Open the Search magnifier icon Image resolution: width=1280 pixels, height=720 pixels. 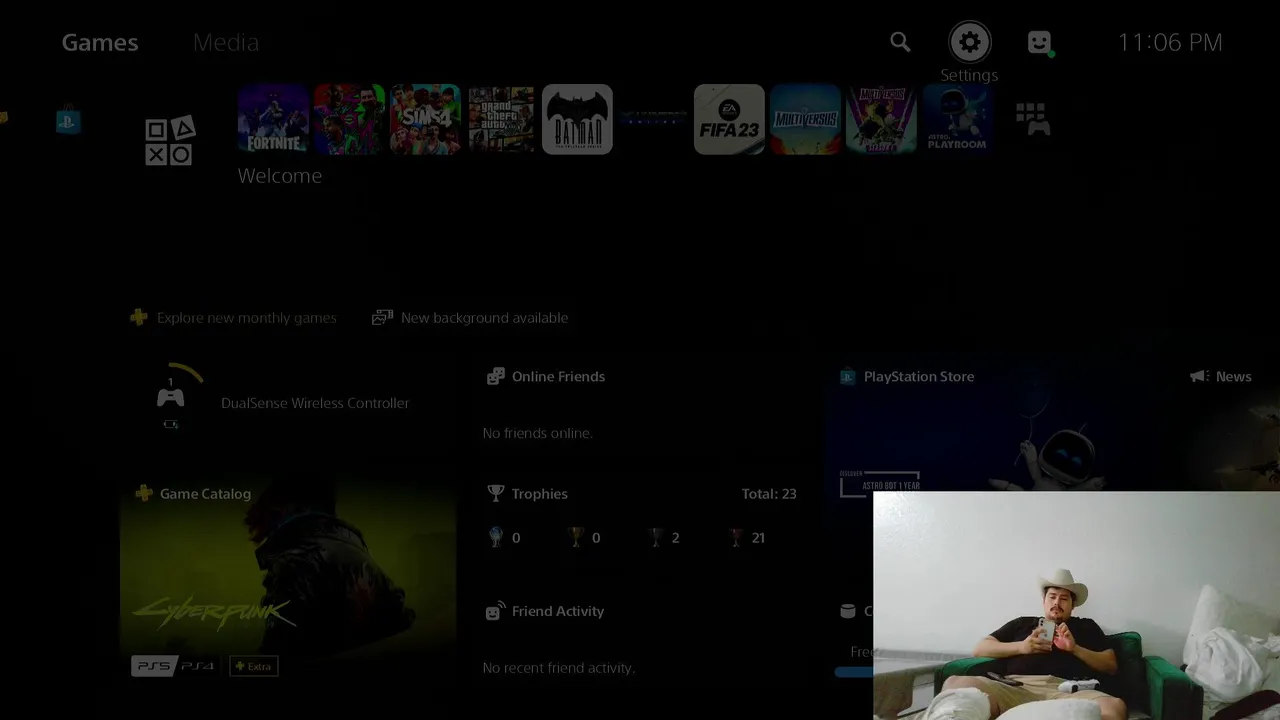[x=900, y=42]
